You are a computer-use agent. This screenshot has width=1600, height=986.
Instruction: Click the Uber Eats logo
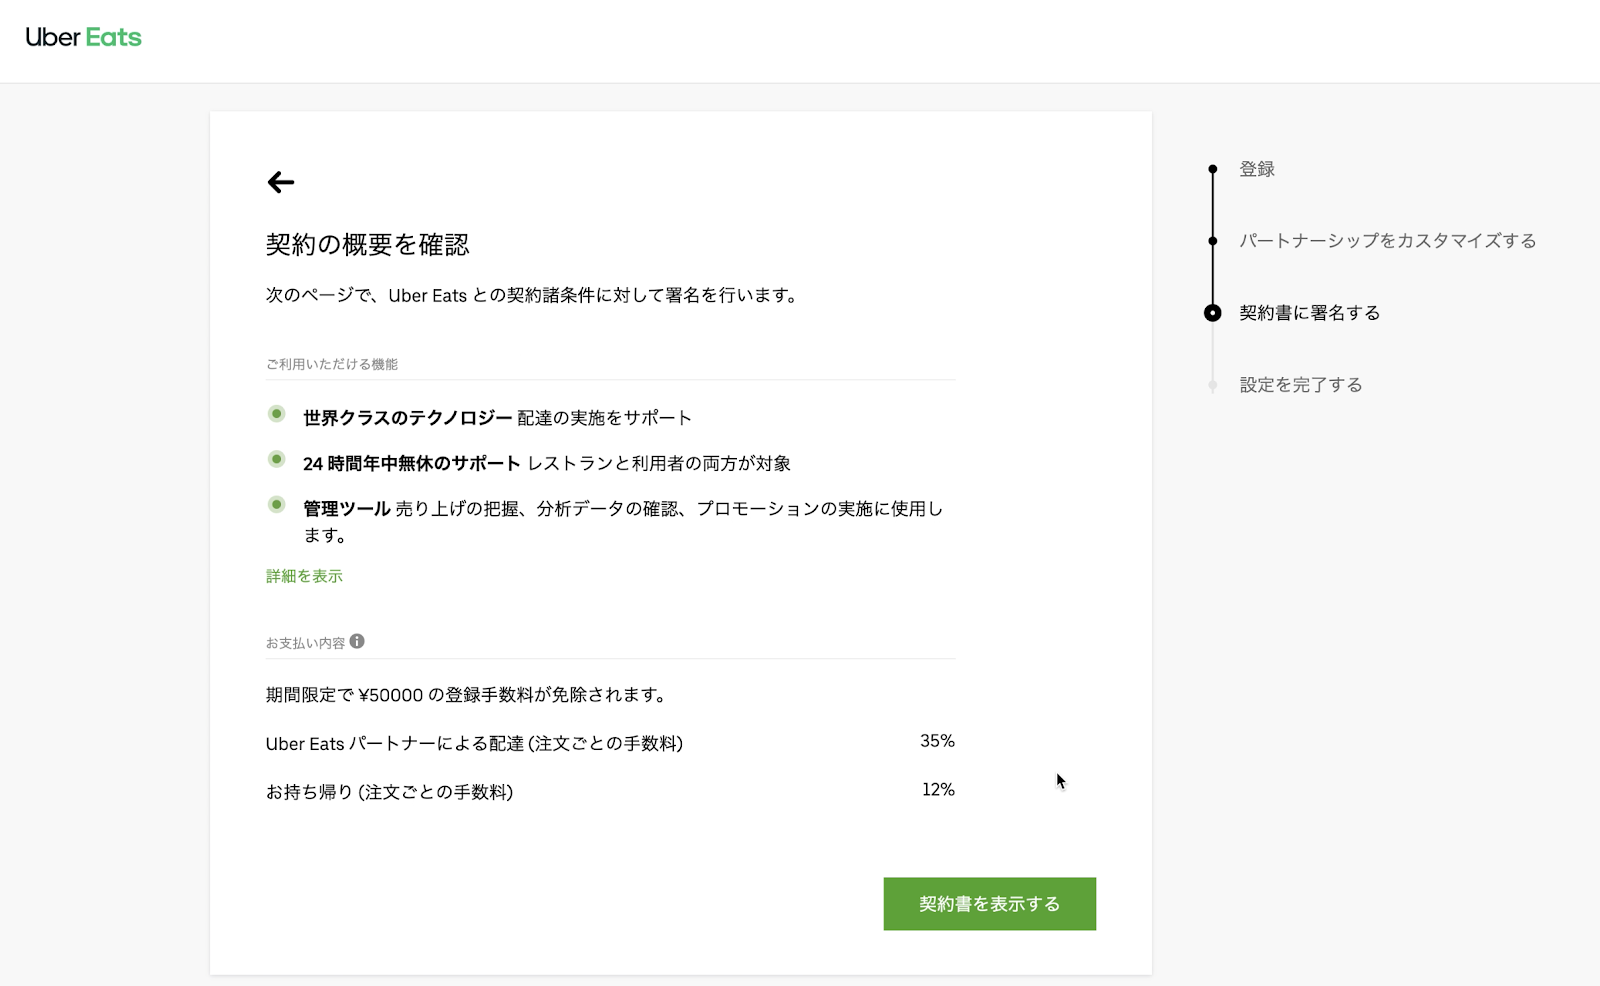pyautogui.click(x=83, y=38)
